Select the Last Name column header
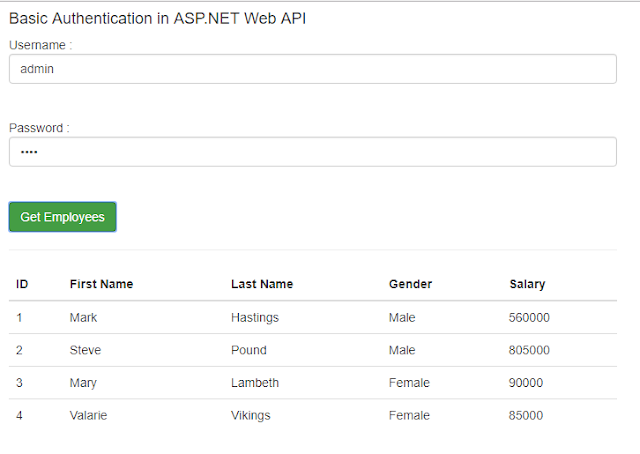This screenshot has height=454, width=640. [262, 284]
